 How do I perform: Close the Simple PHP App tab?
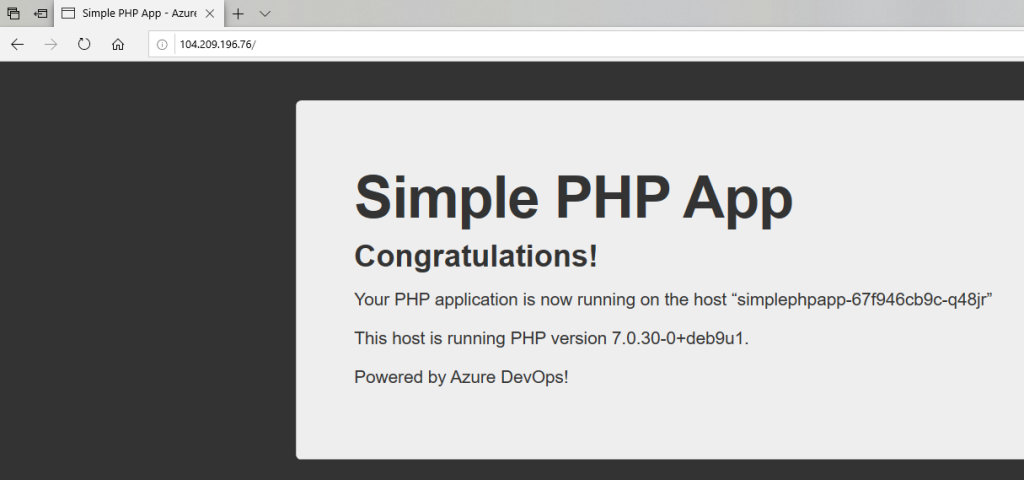click(x=210, y=13)
